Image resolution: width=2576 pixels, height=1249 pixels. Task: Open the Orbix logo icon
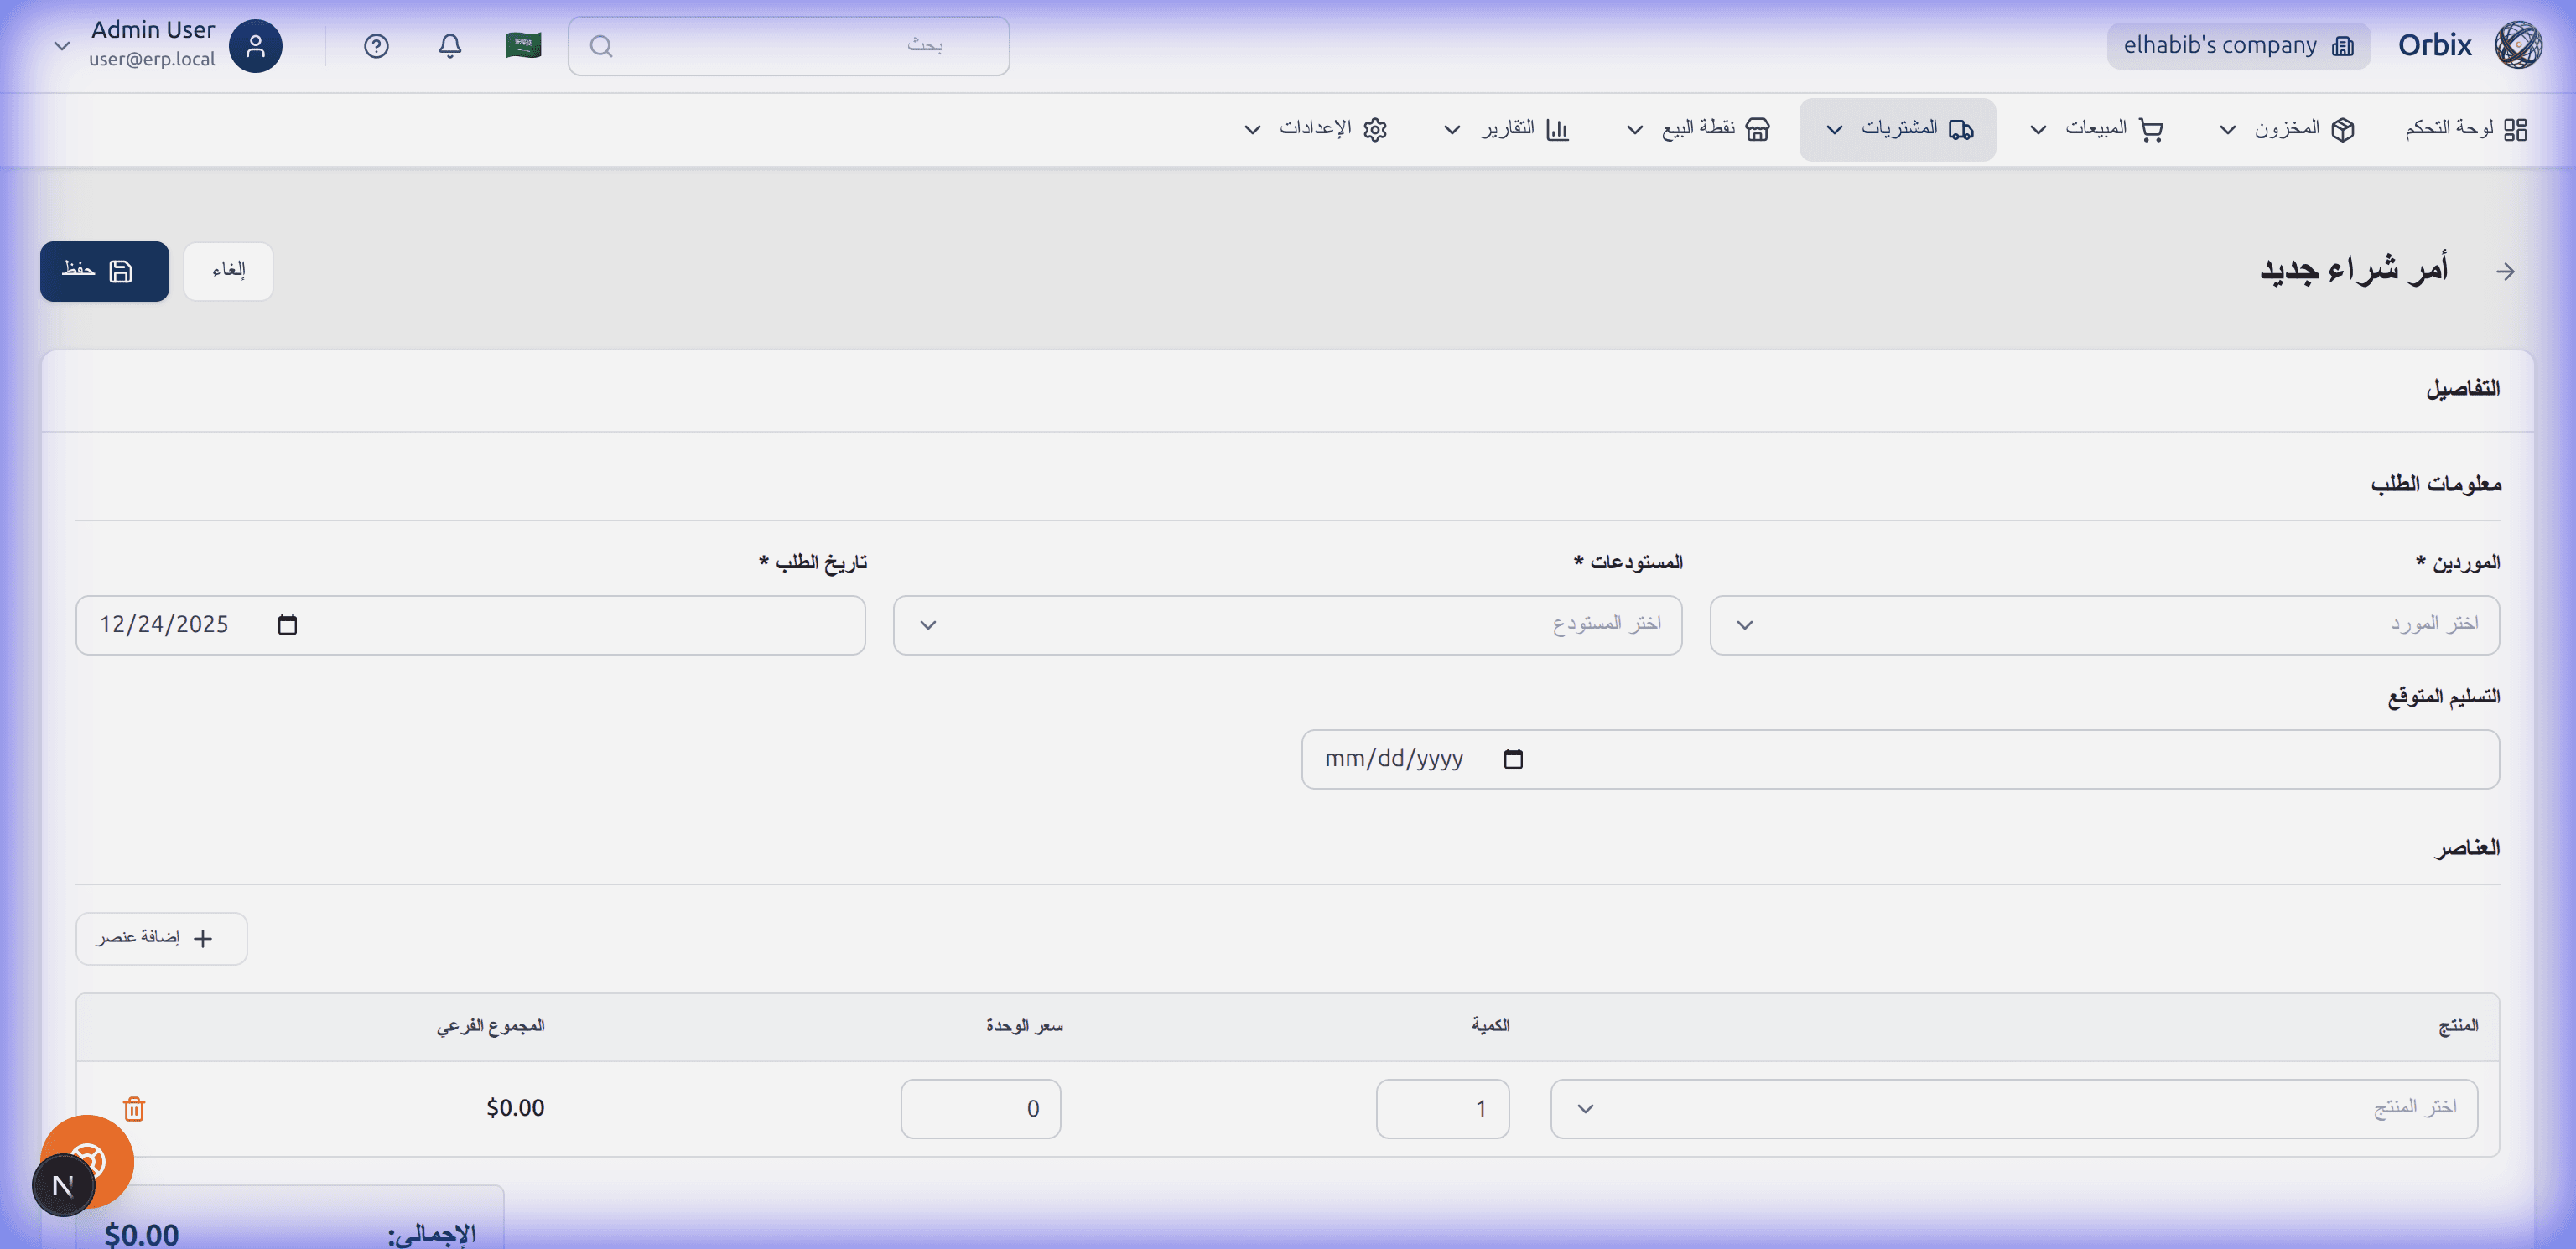(2518, 44)
